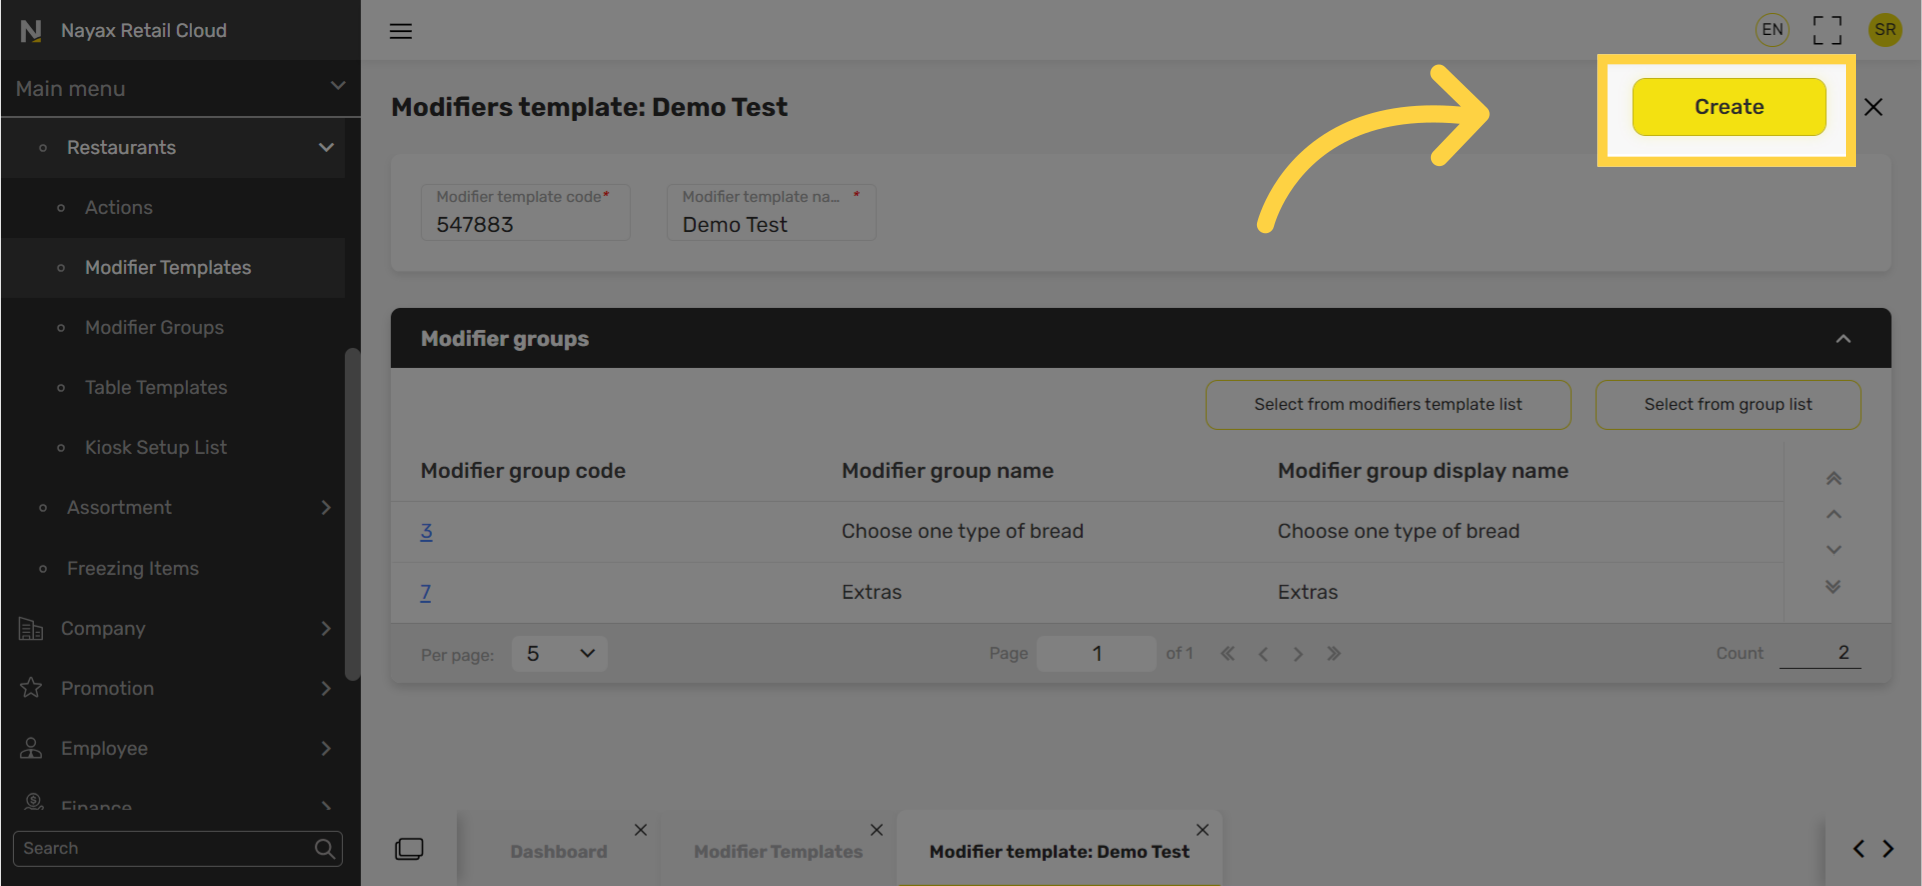The image size is (1922, 886).
Task: Collapse the Modifier groups panel
Action: [1842, 339]
